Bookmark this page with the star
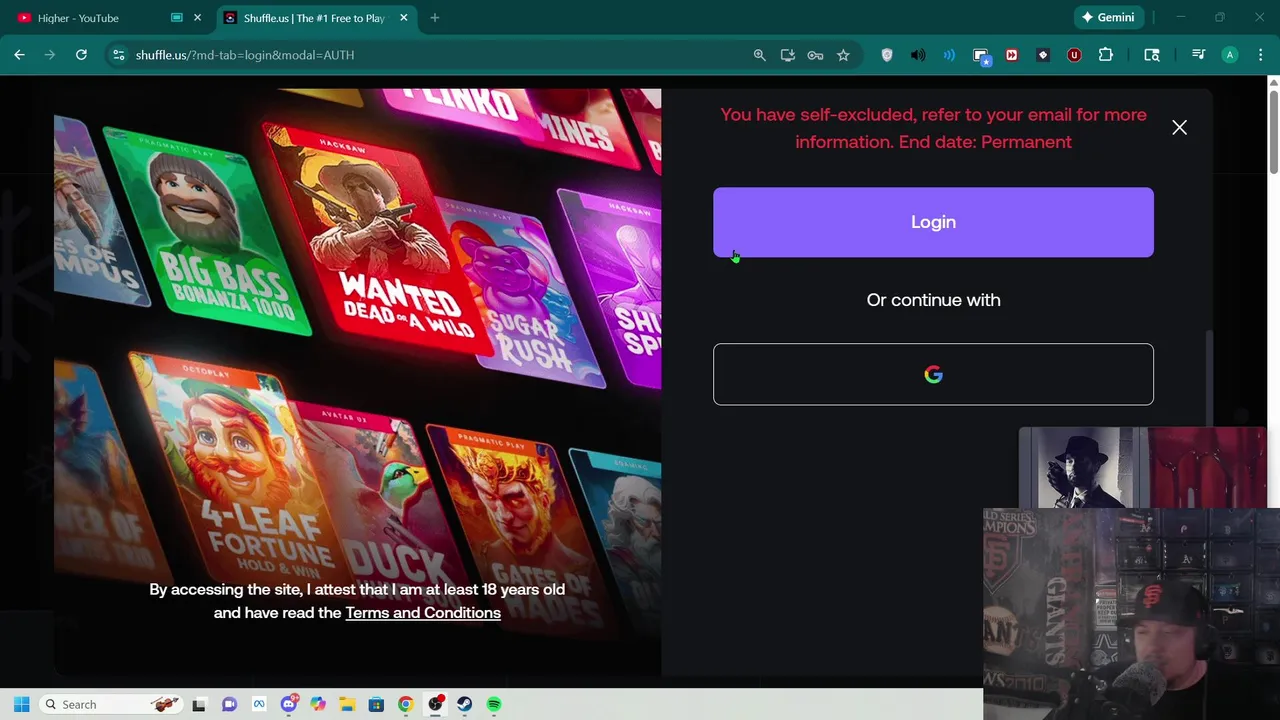This screenshot has height=720, width=1280. pos(843,55)
